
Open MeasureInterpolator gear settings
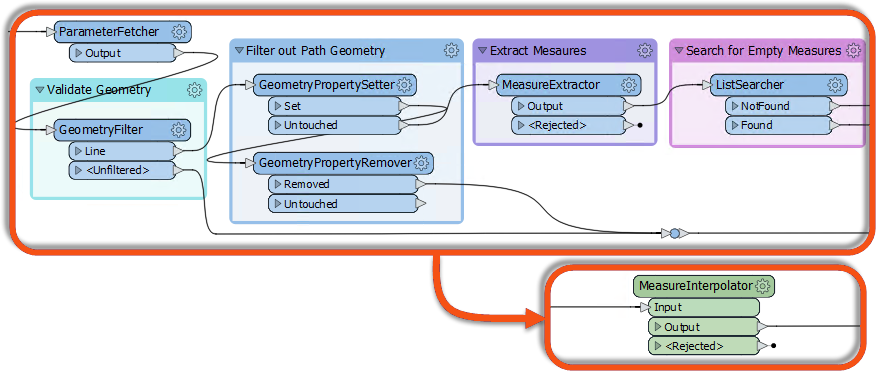tap(762, 286)
